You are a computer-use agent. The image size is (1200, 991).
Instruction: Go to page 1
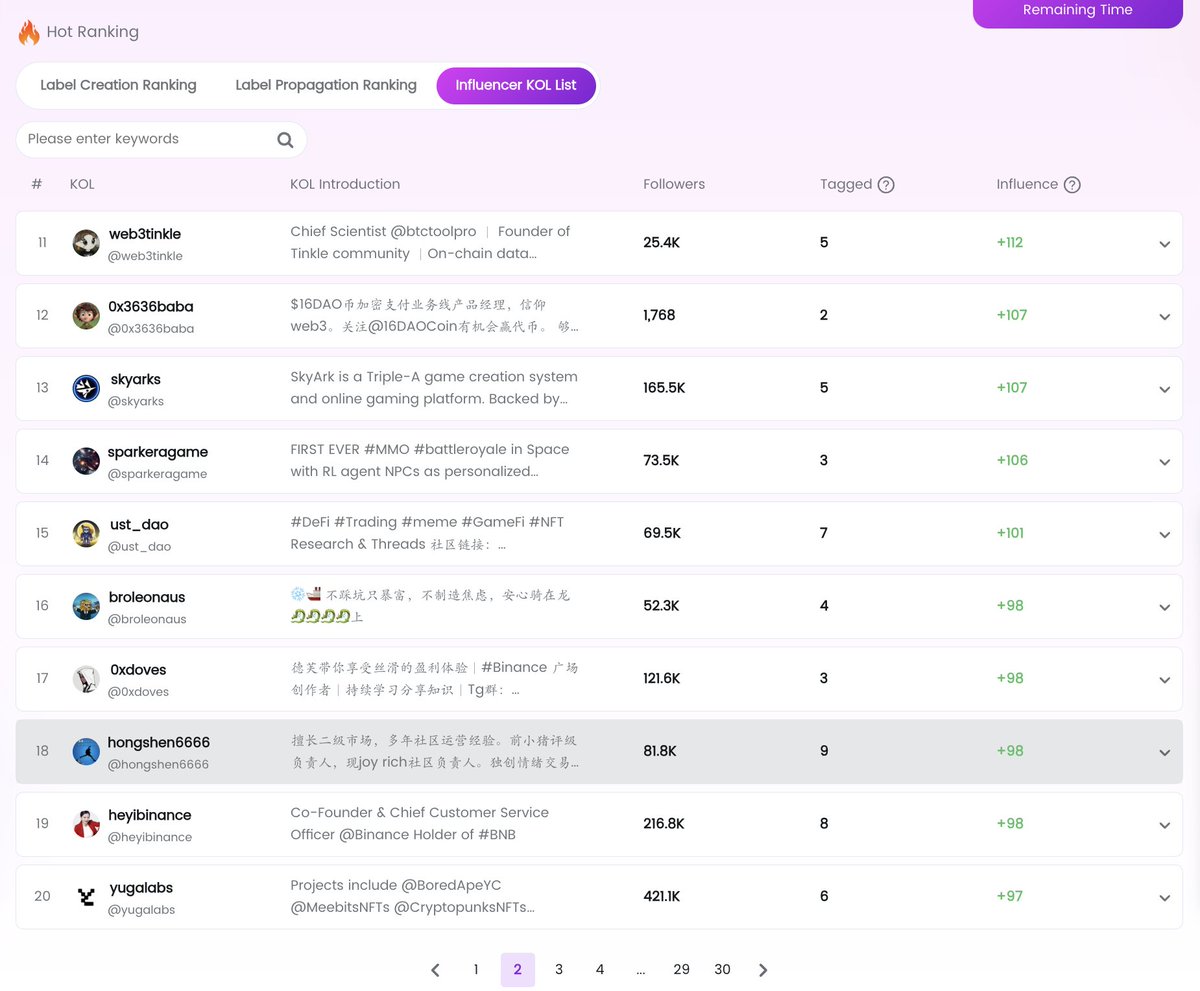point(476,970)
